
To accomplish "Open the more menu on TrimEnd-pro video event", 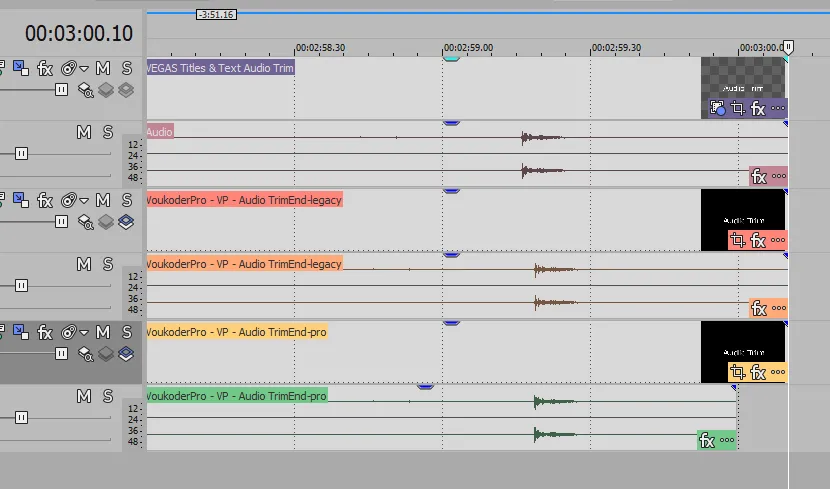I will [x=778, y=372].
